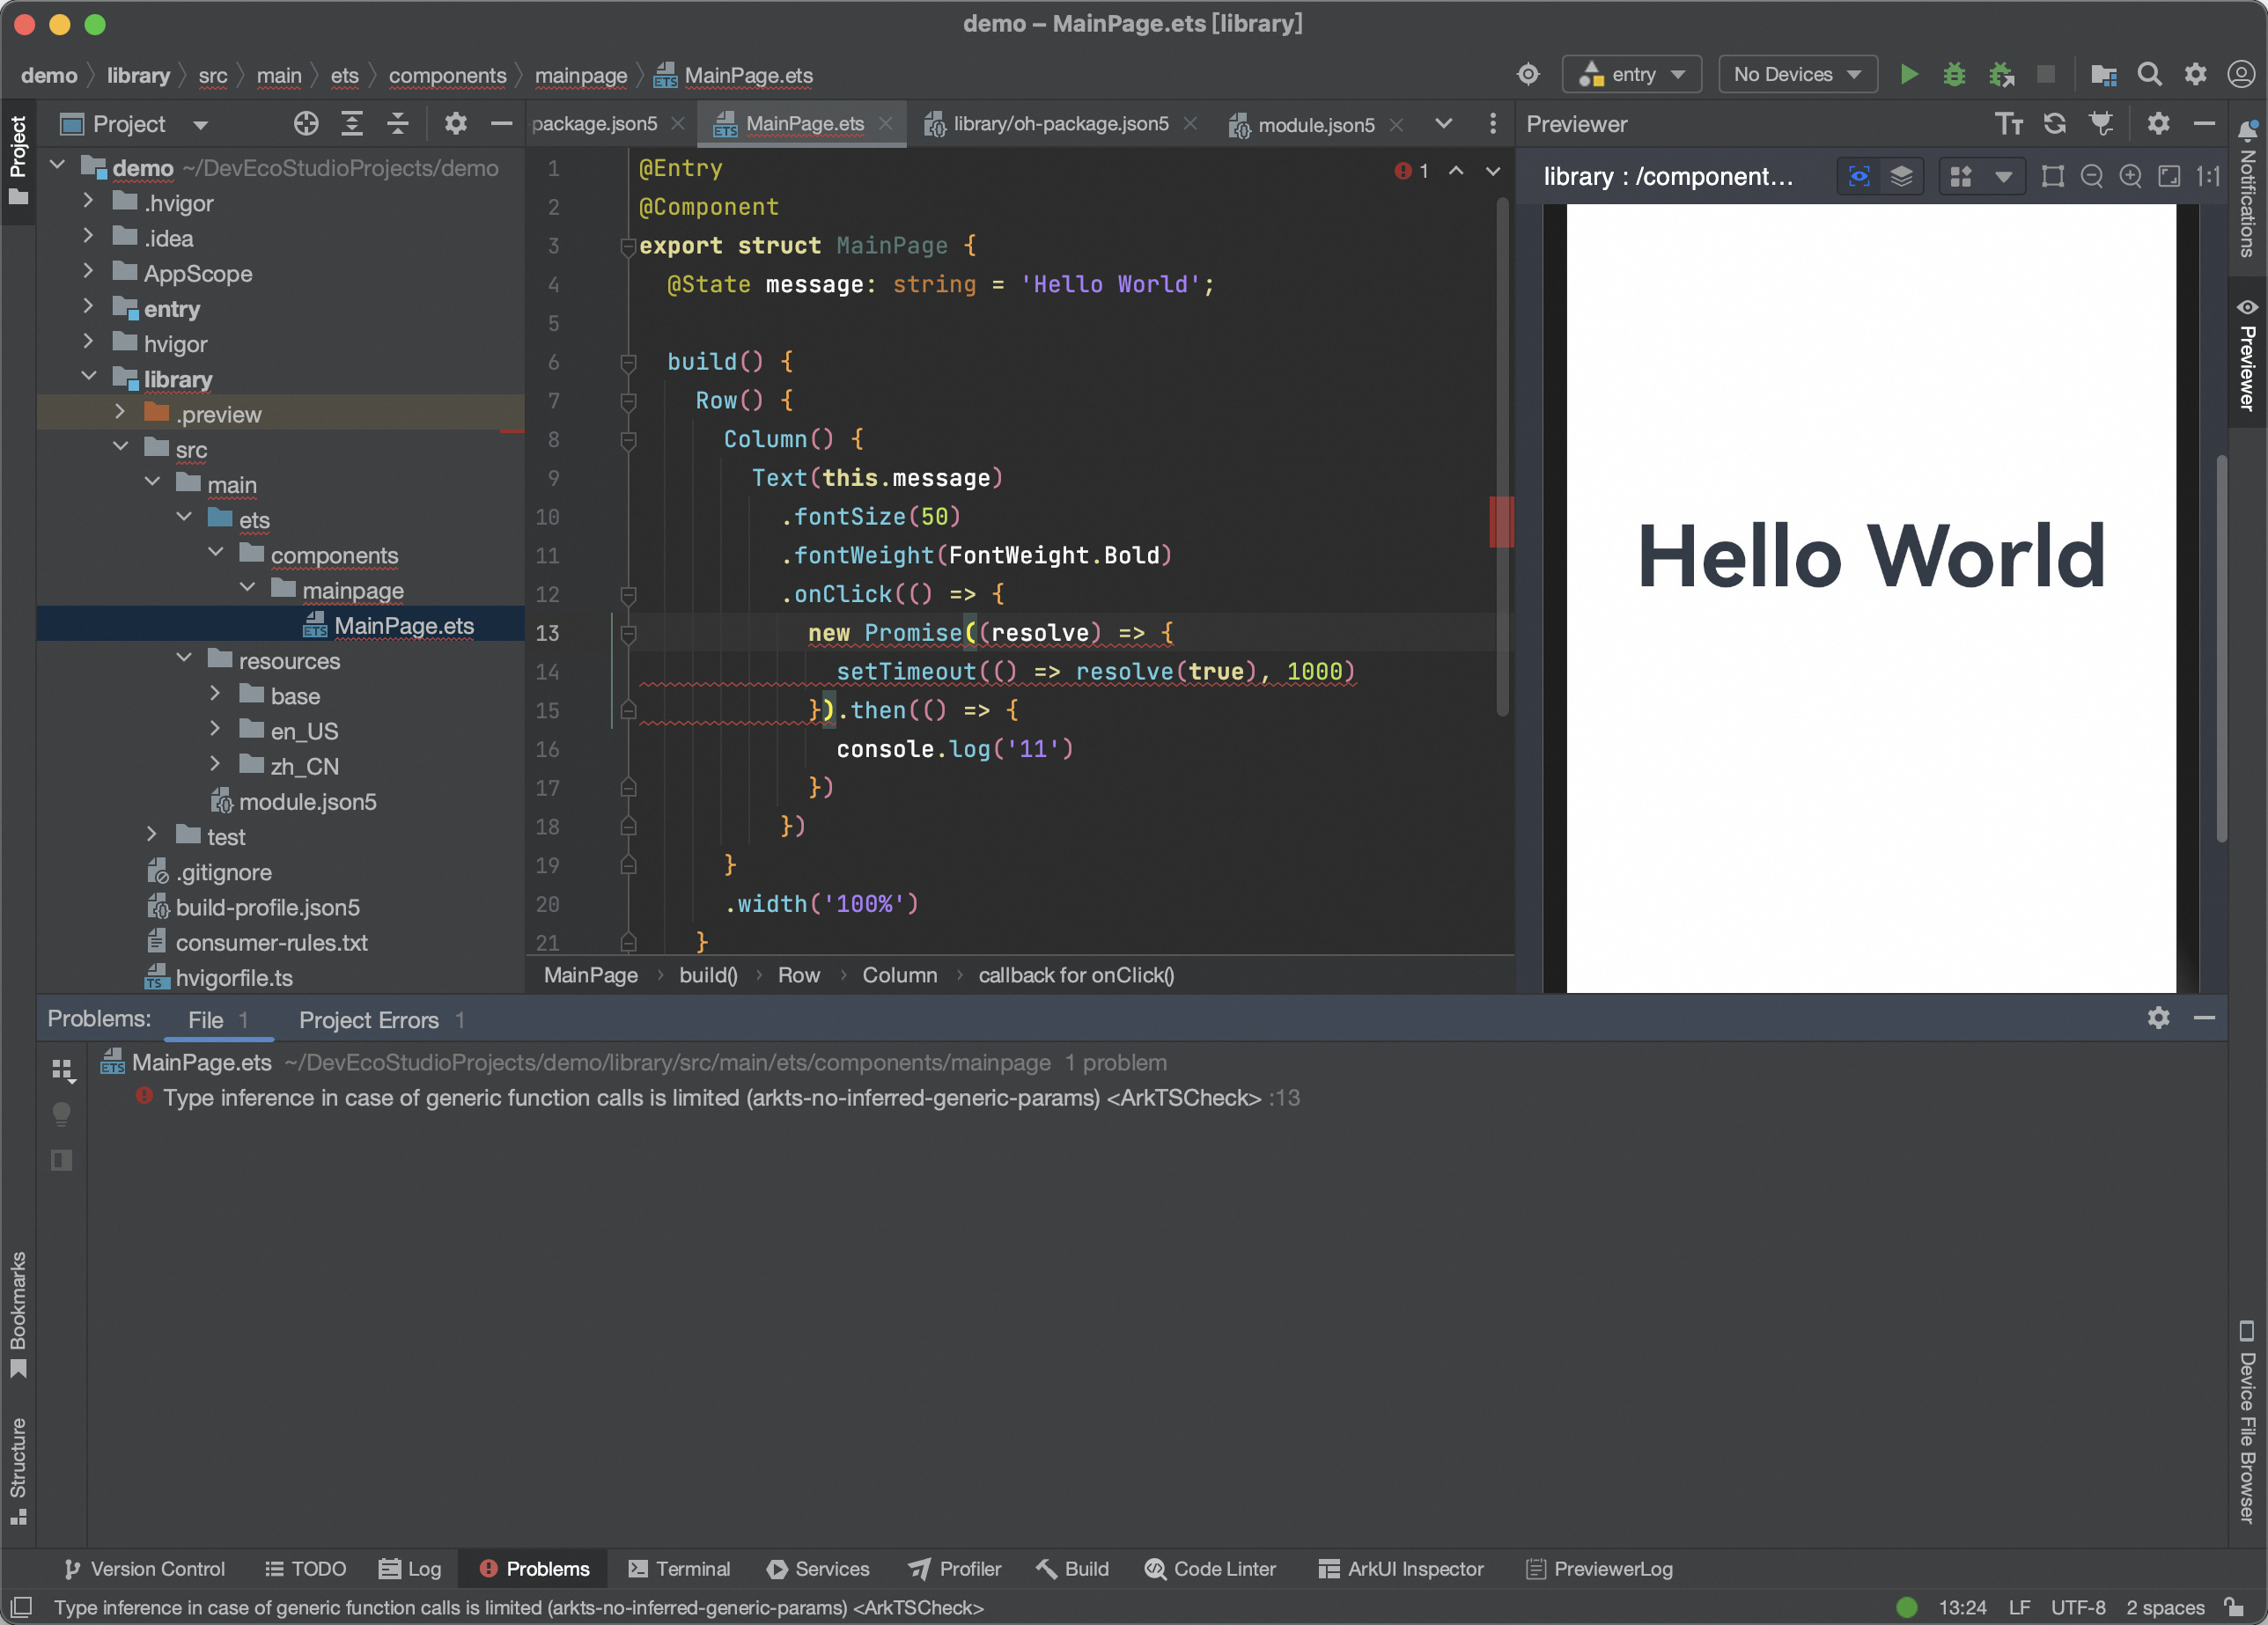Click the red error stripe marker in editor
Viewport: 2268px width, 1625px height.
[x=1500, y=522]
